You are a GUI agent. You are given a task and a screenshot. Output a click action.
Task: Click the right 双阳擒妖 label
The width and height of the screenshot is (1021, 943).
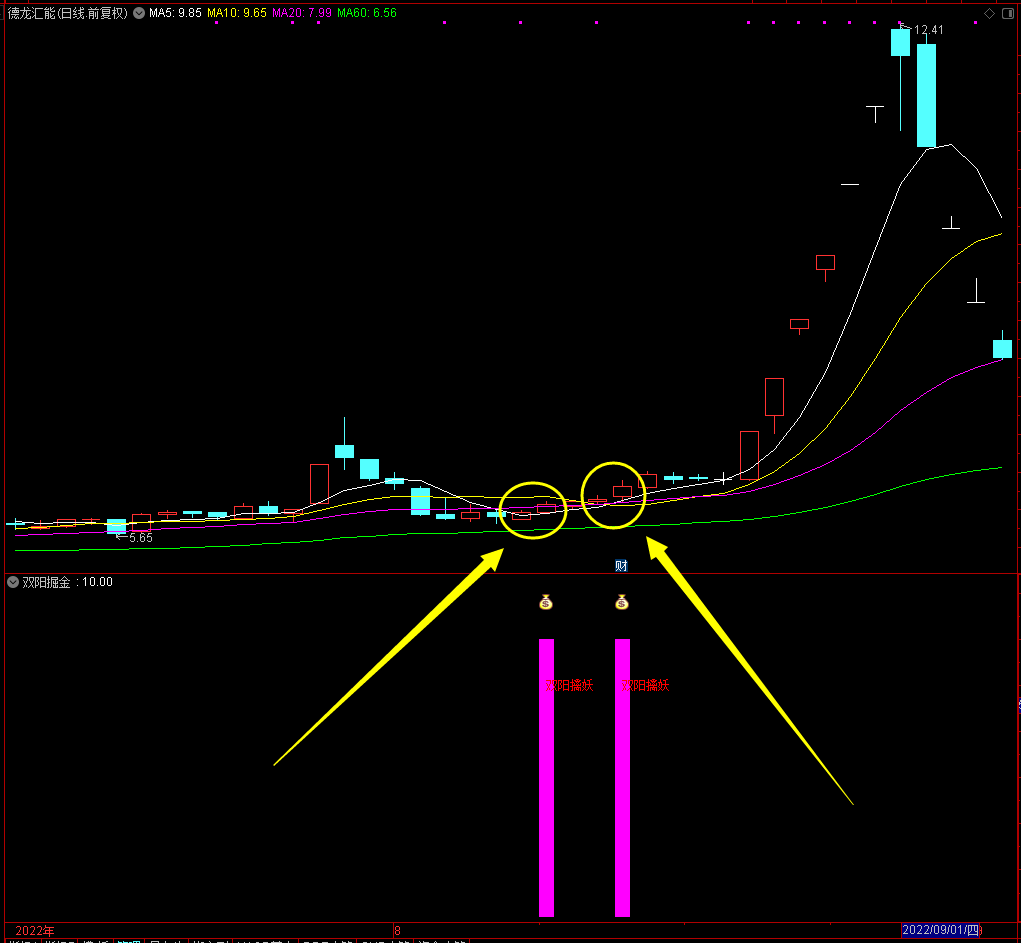(645, 685)
